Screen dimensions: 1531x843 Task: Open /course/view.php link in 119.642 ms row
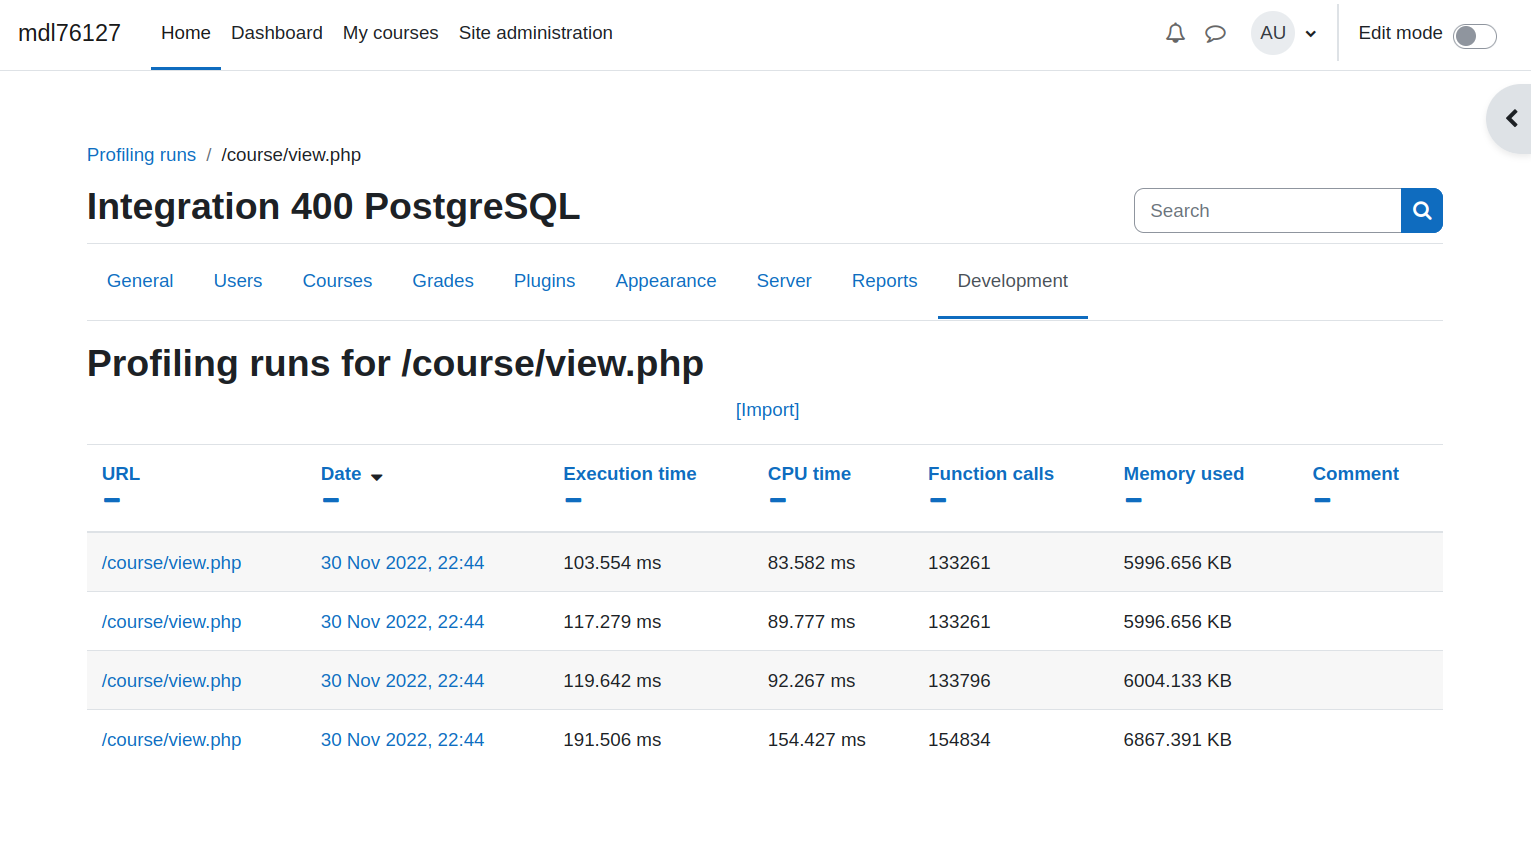coord(172,681)
